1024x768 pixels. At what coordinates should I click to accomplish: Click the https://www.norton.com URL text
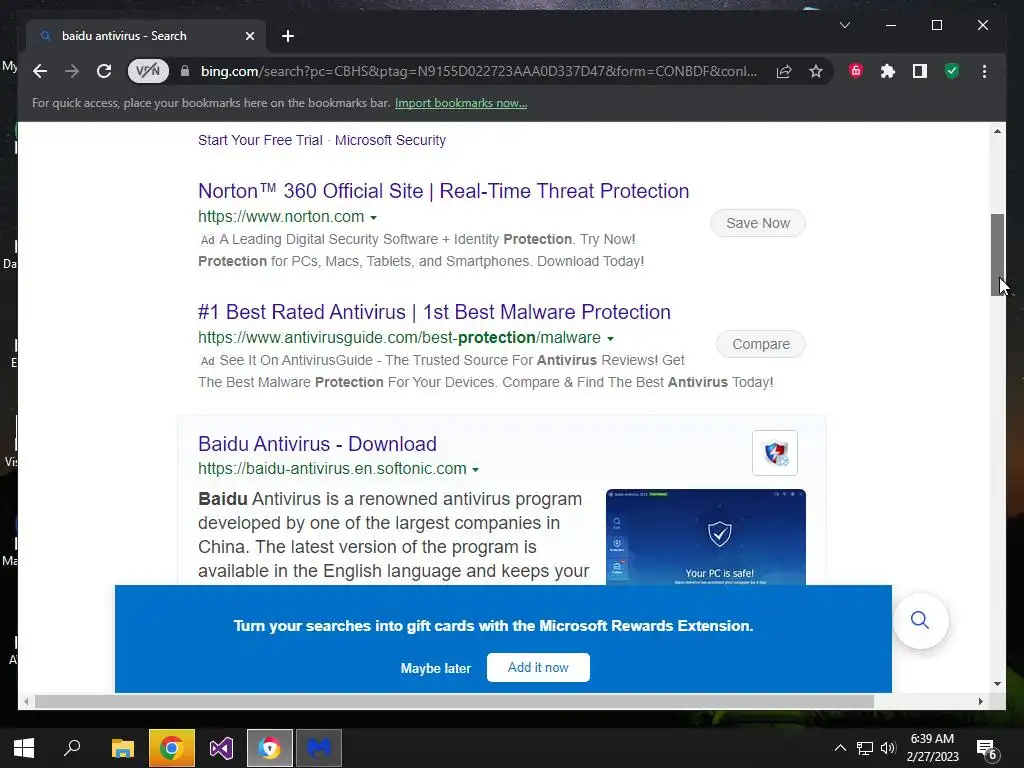(281, 217)
